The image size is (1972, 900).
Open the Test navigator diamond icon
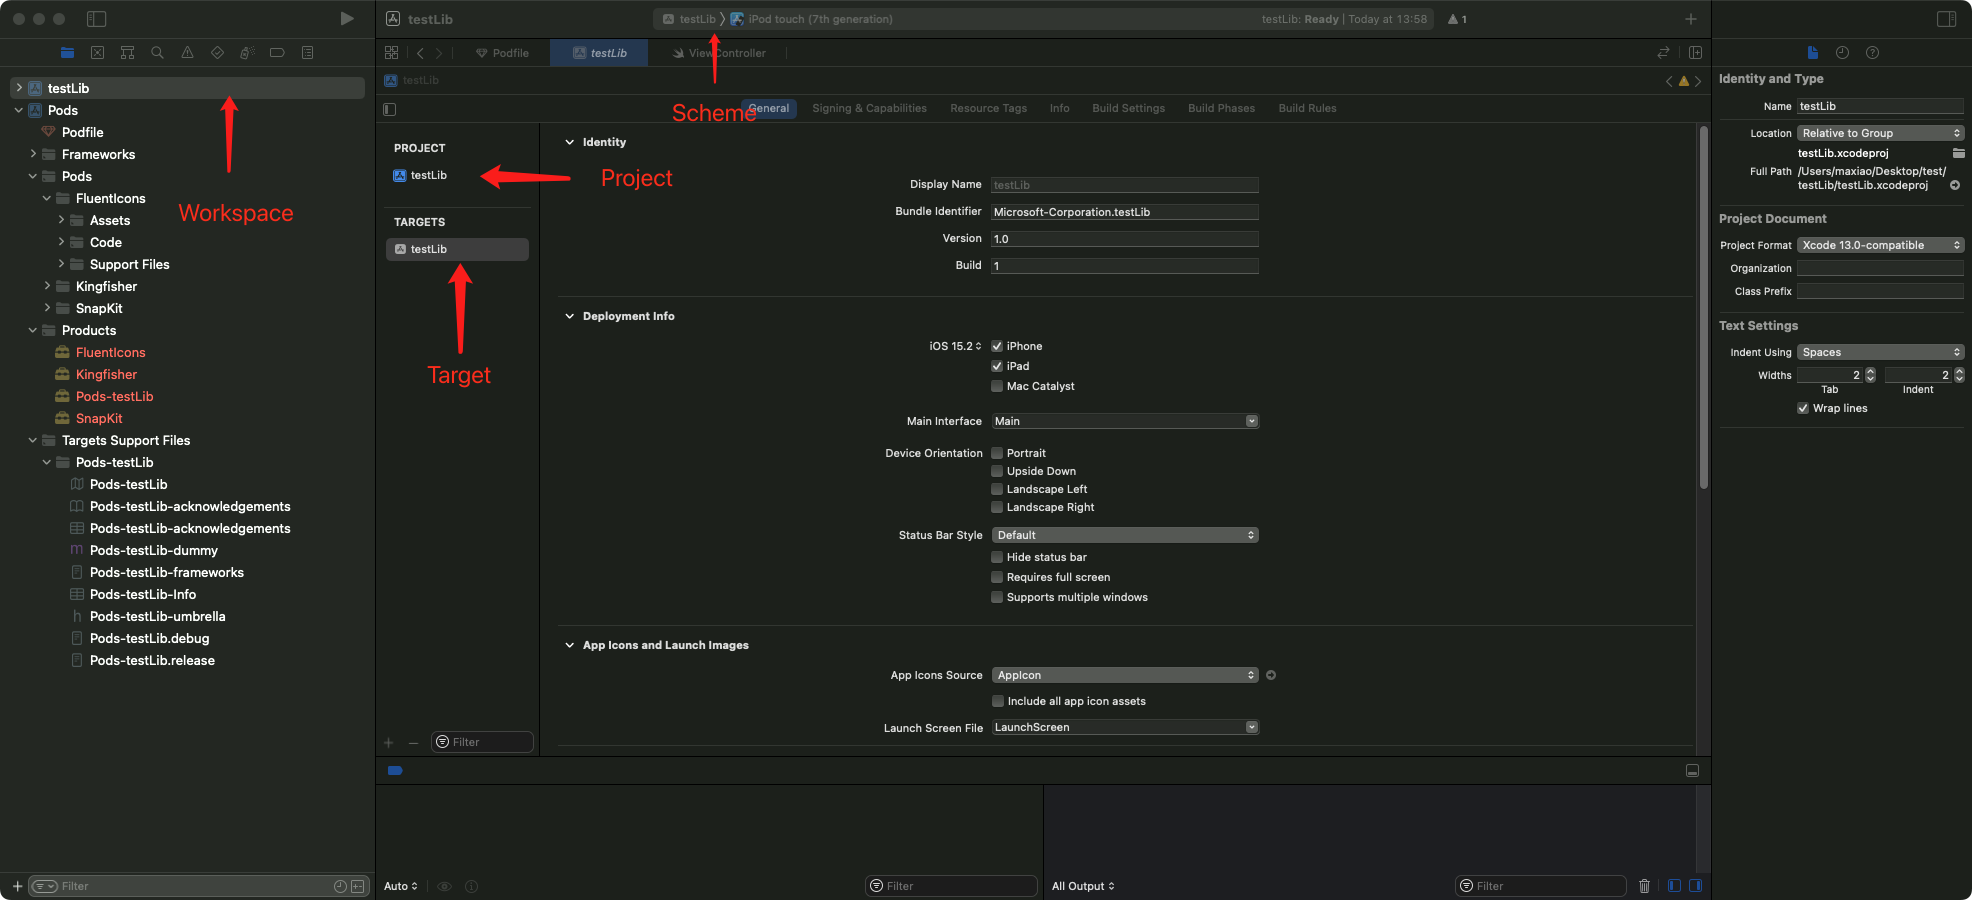[x=217, y=53]
